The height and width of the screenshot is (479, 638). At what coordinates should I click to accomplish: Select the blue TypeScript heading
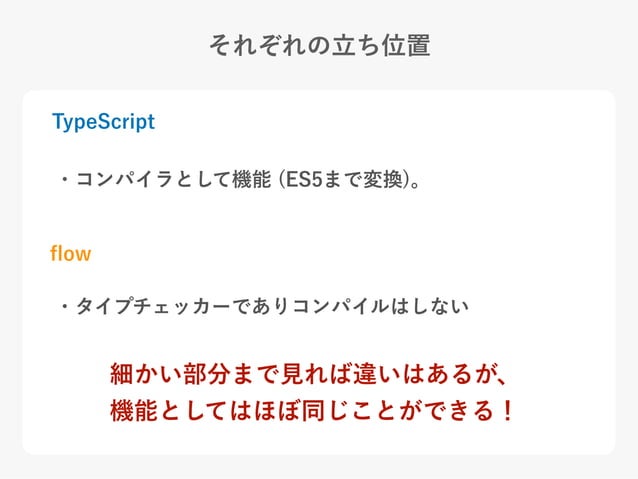pos(103,122)
